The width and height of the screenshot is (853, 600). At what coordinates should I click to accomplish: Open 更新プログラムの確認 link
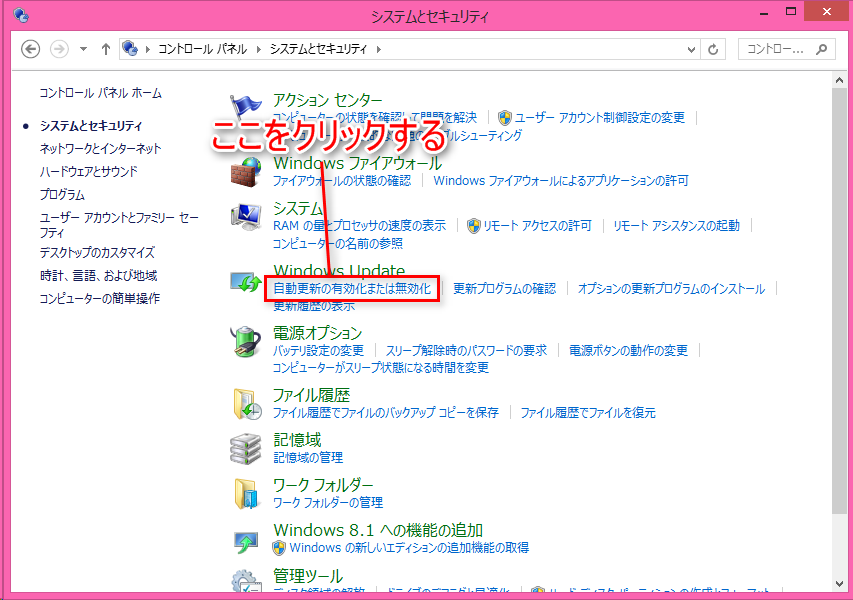(x=505, y=288)
